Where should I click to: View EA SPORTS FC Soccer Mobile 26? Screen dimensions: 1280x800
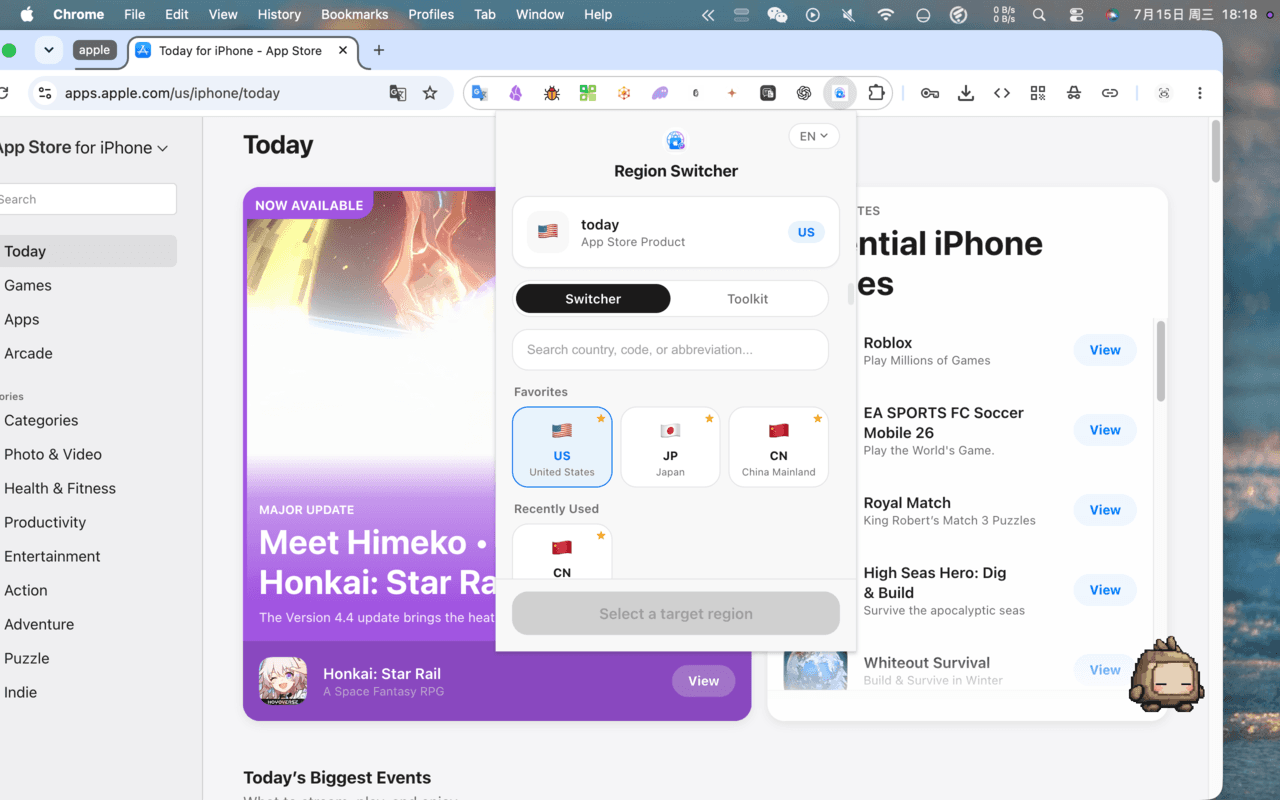[x=1105, y=430]
